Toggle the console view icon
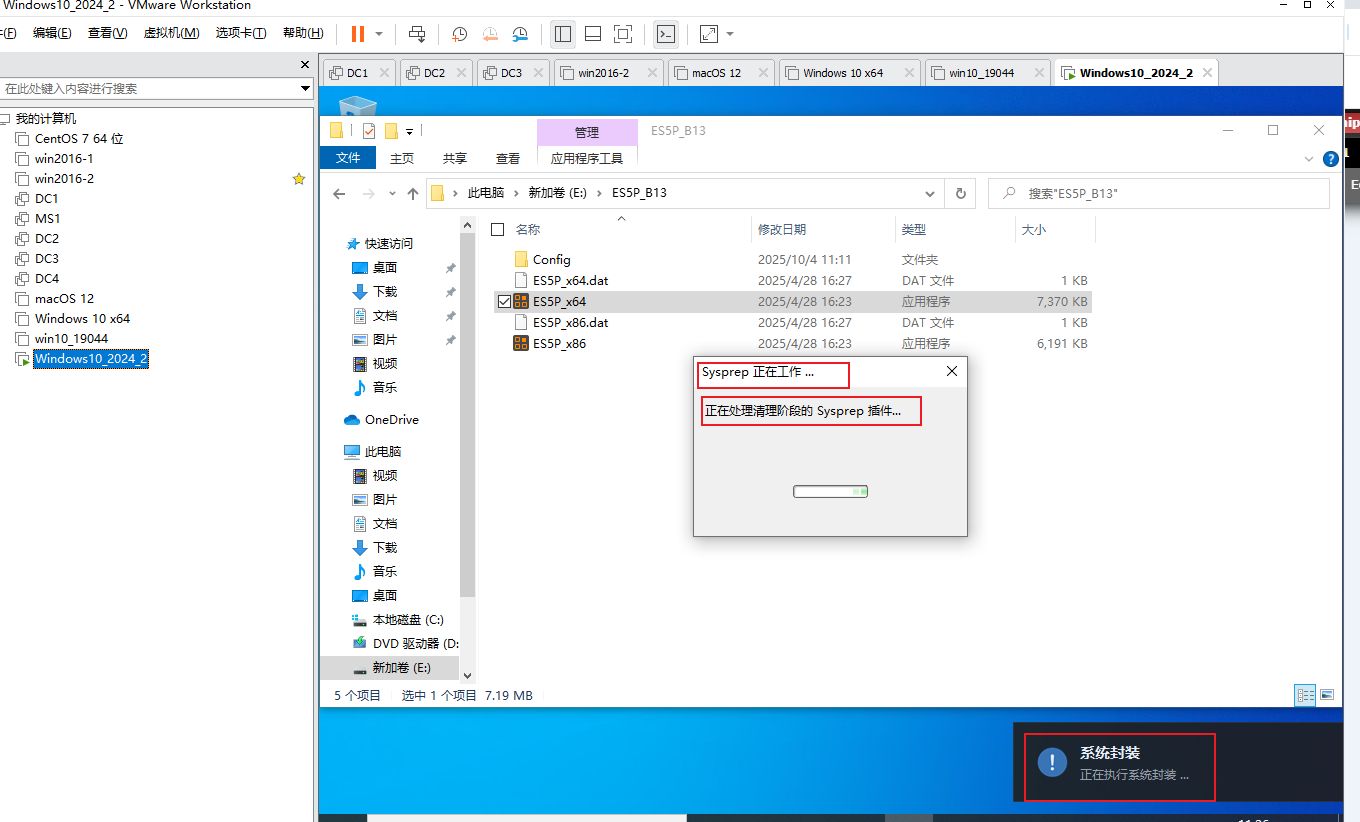This screenshot has height=822, width=1360. (x=666, y=34)
